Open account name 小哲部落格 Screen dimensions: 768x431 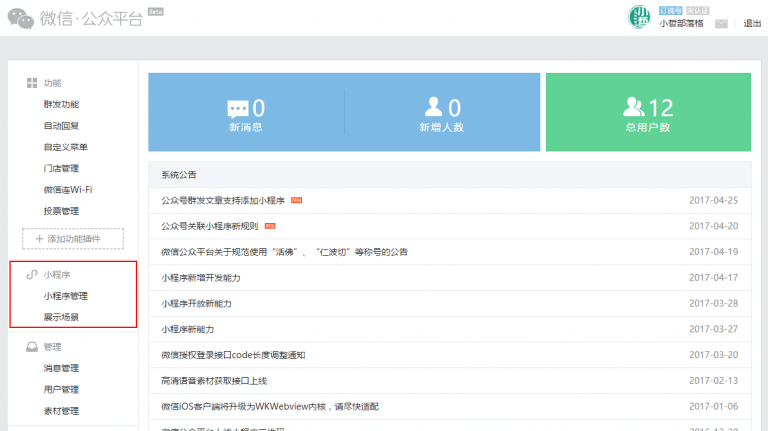pos(681,24)
